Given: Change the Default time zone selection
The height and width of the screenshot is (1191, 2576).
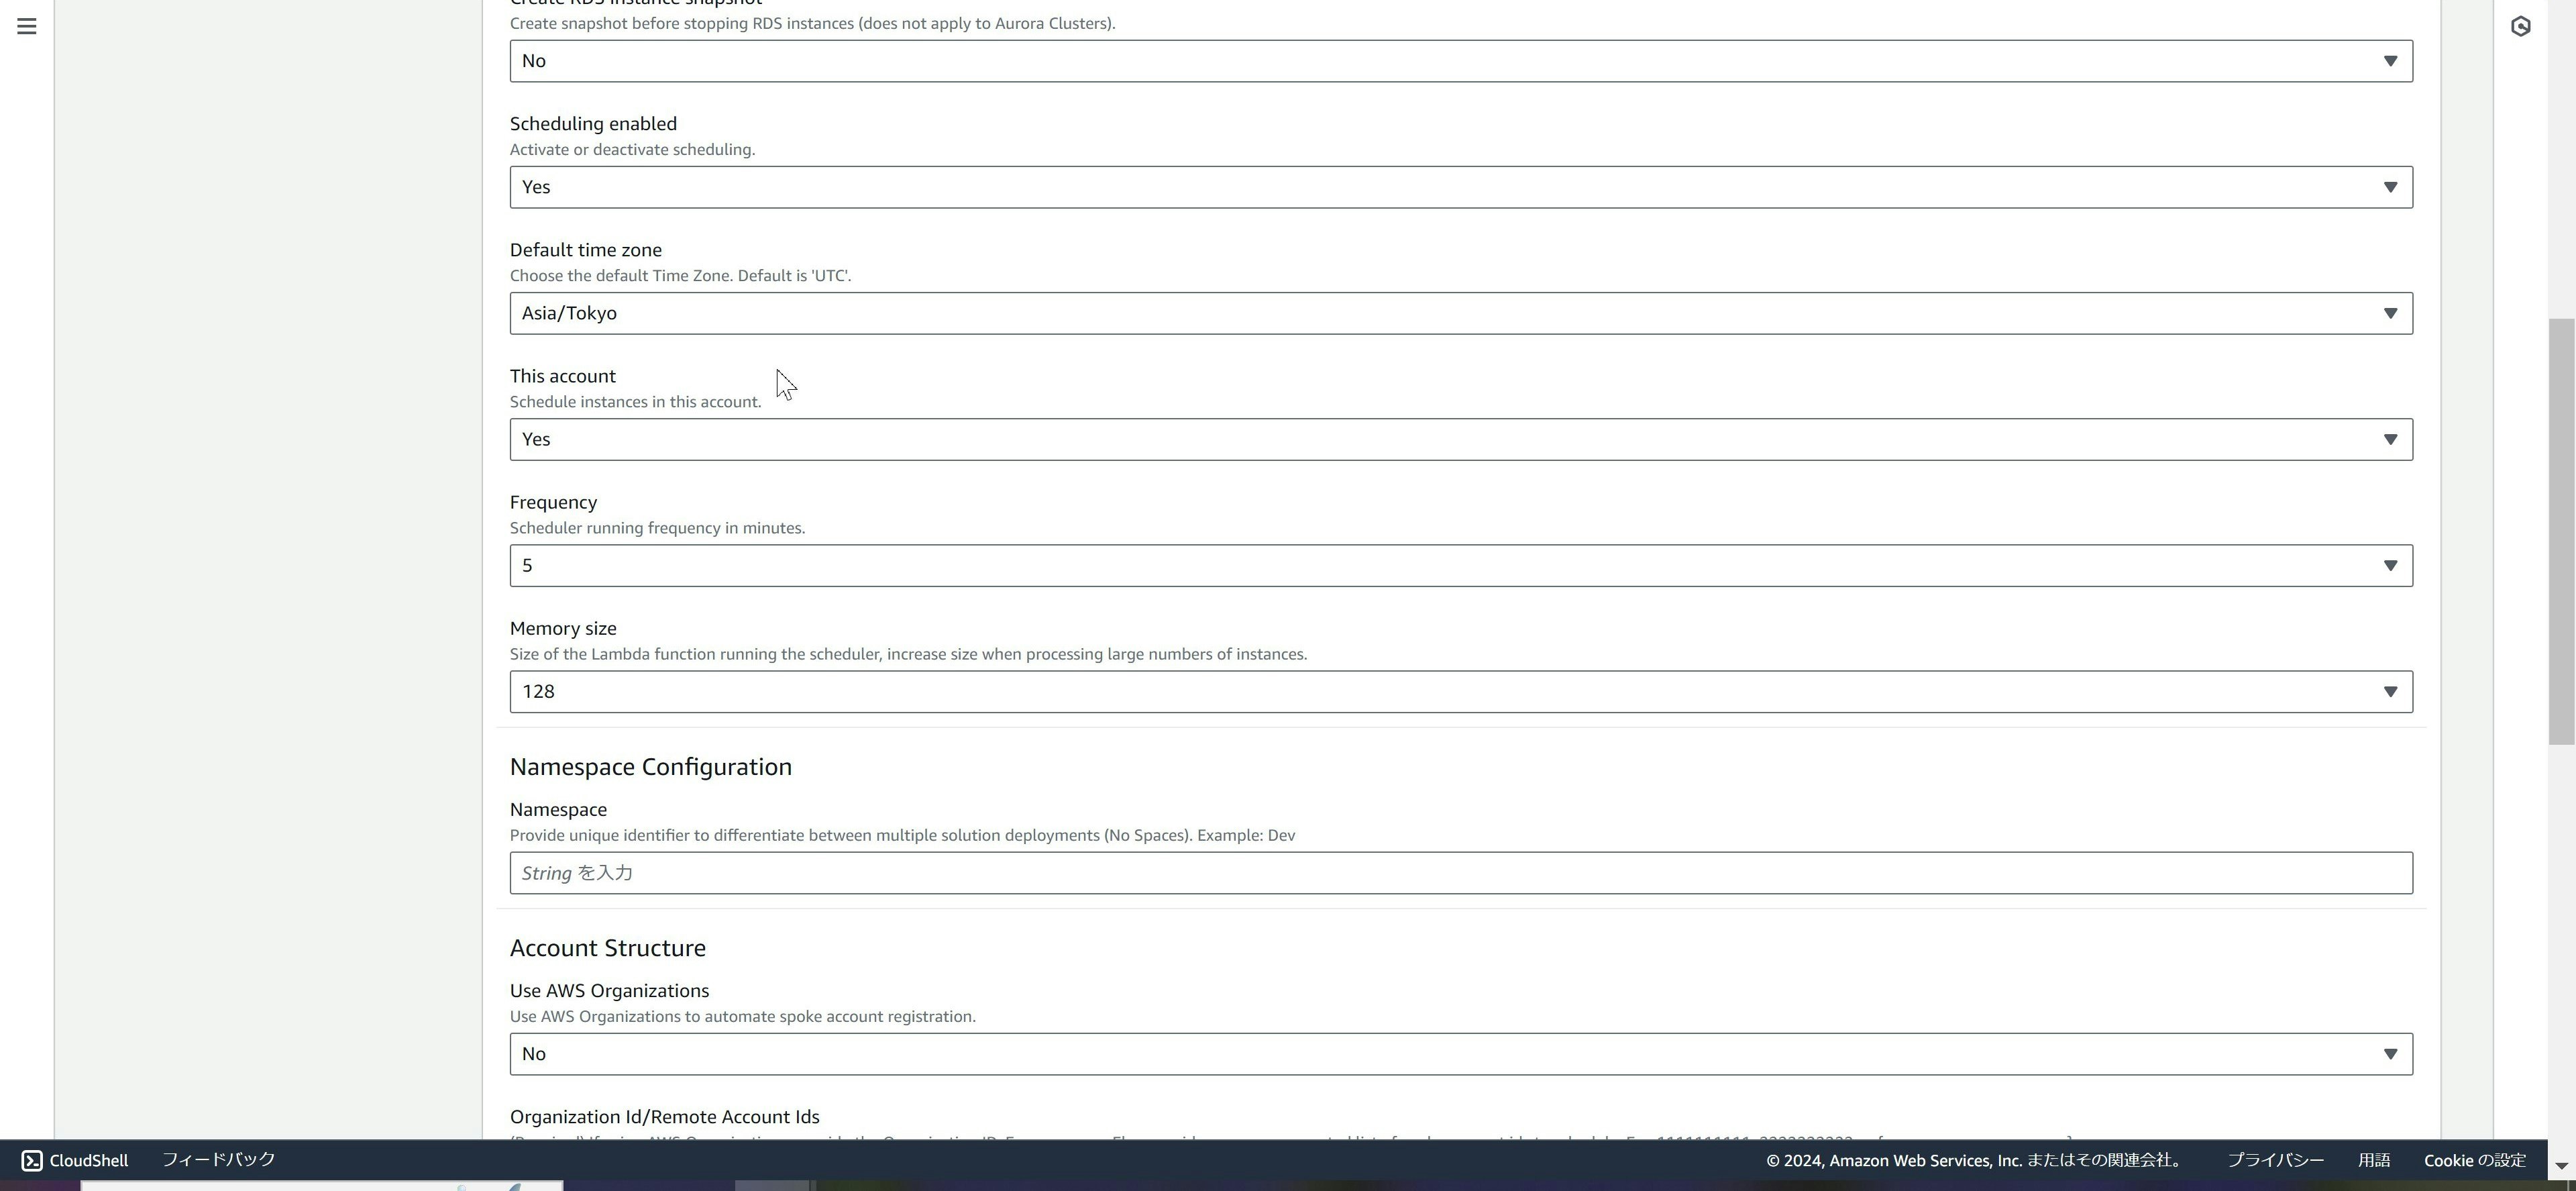Looking at the screenshot, I should point(1460,313).
